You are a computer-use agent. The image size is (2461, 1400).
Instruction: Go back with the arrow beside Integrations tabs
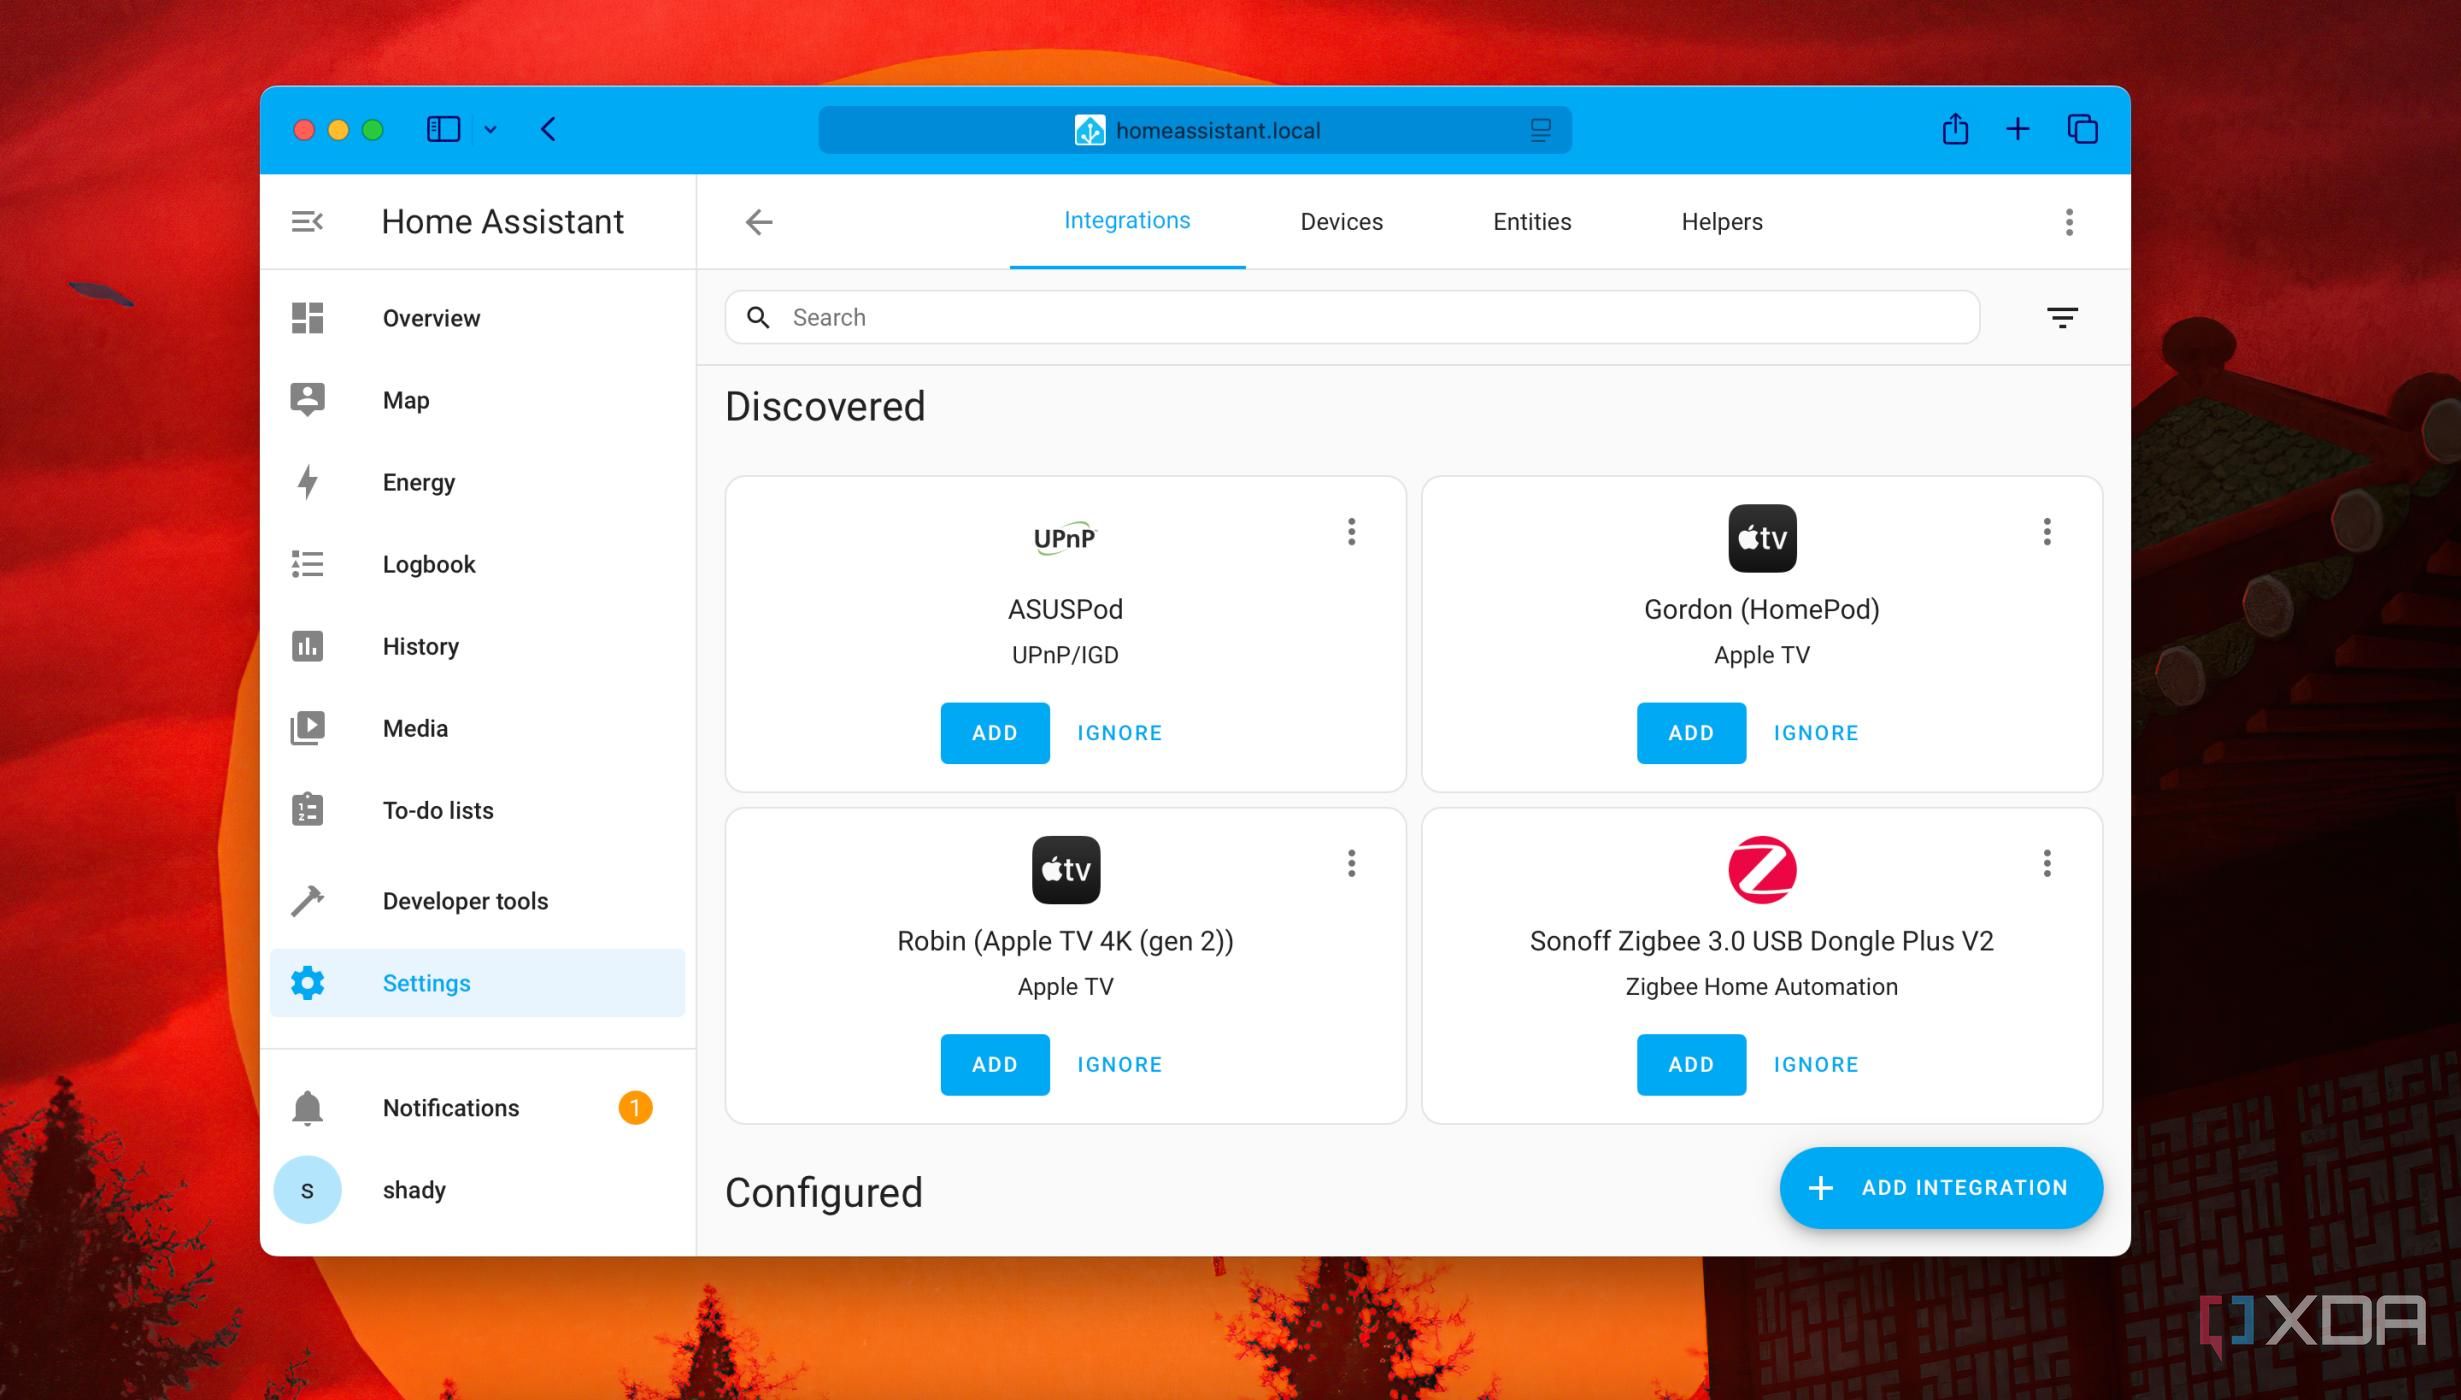coord(759,222)
